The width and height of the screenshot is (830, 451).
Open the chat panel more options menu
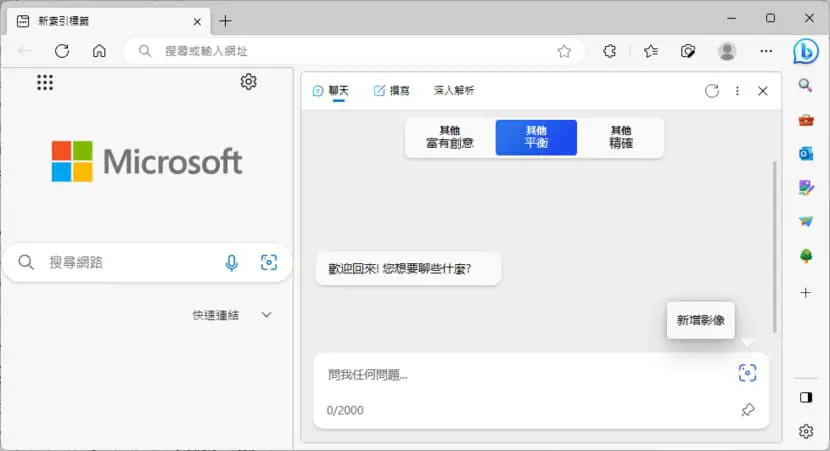coord(737,91)
